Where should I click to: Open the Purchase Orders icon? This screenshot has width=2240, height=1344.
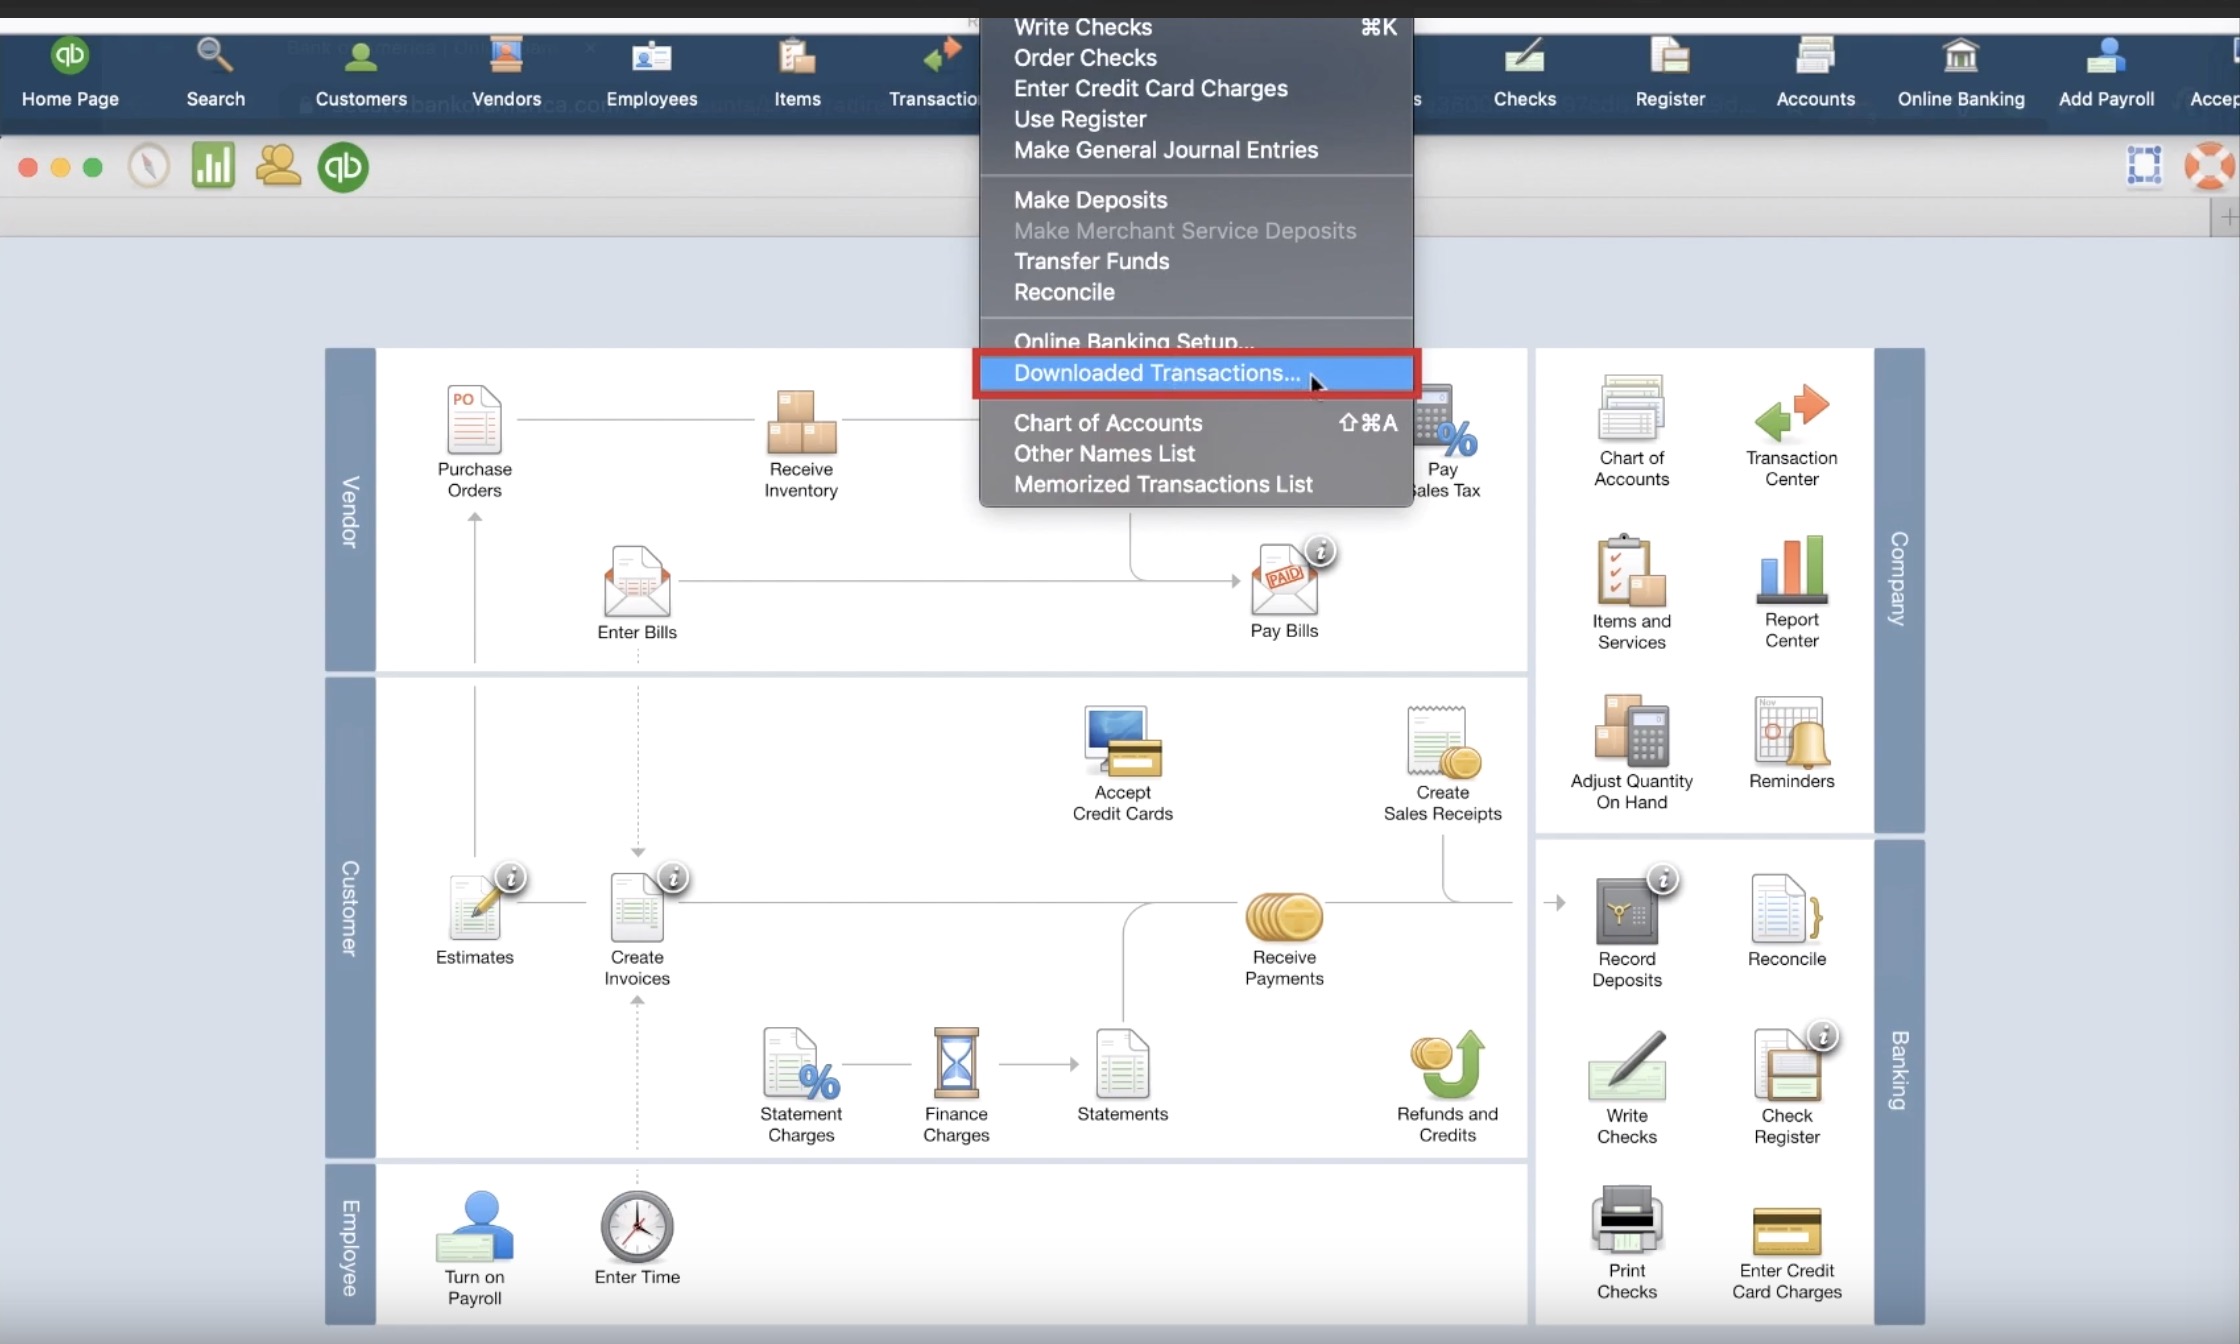click(474, 420)
